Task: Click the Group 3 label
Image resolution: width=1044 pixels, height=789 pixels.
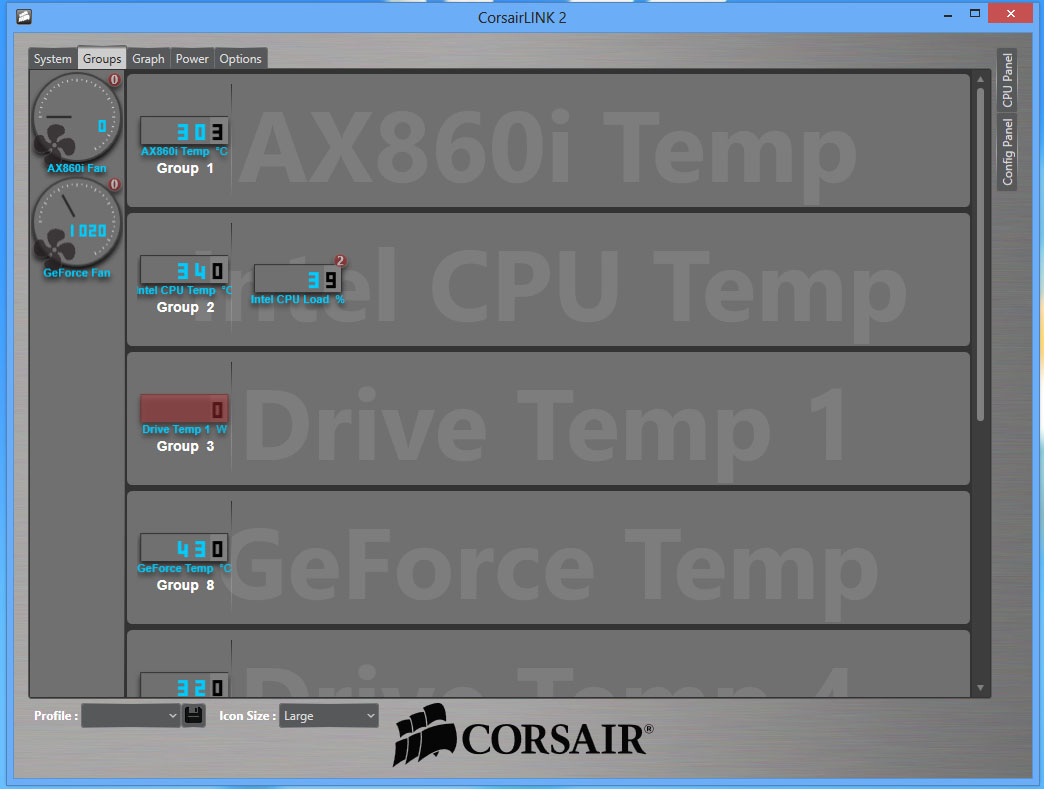Action: pyautogui.click(x=185, y=447)
